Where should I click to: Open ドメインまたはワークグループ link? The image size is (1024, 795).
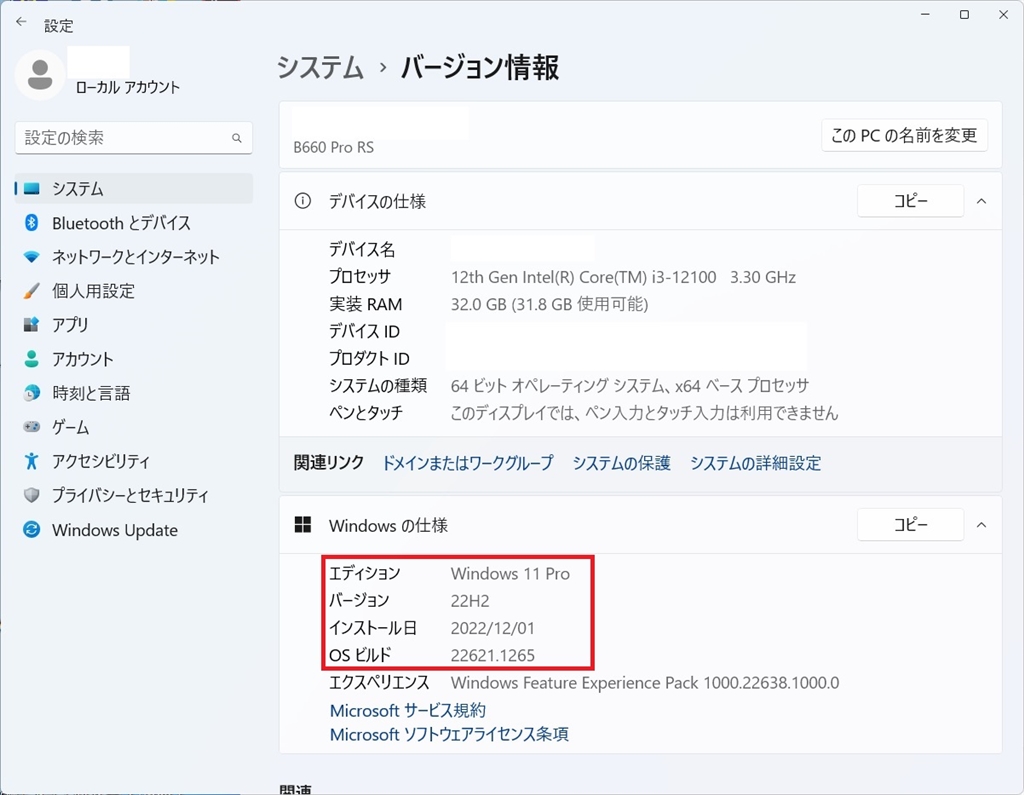coord(468,463)
